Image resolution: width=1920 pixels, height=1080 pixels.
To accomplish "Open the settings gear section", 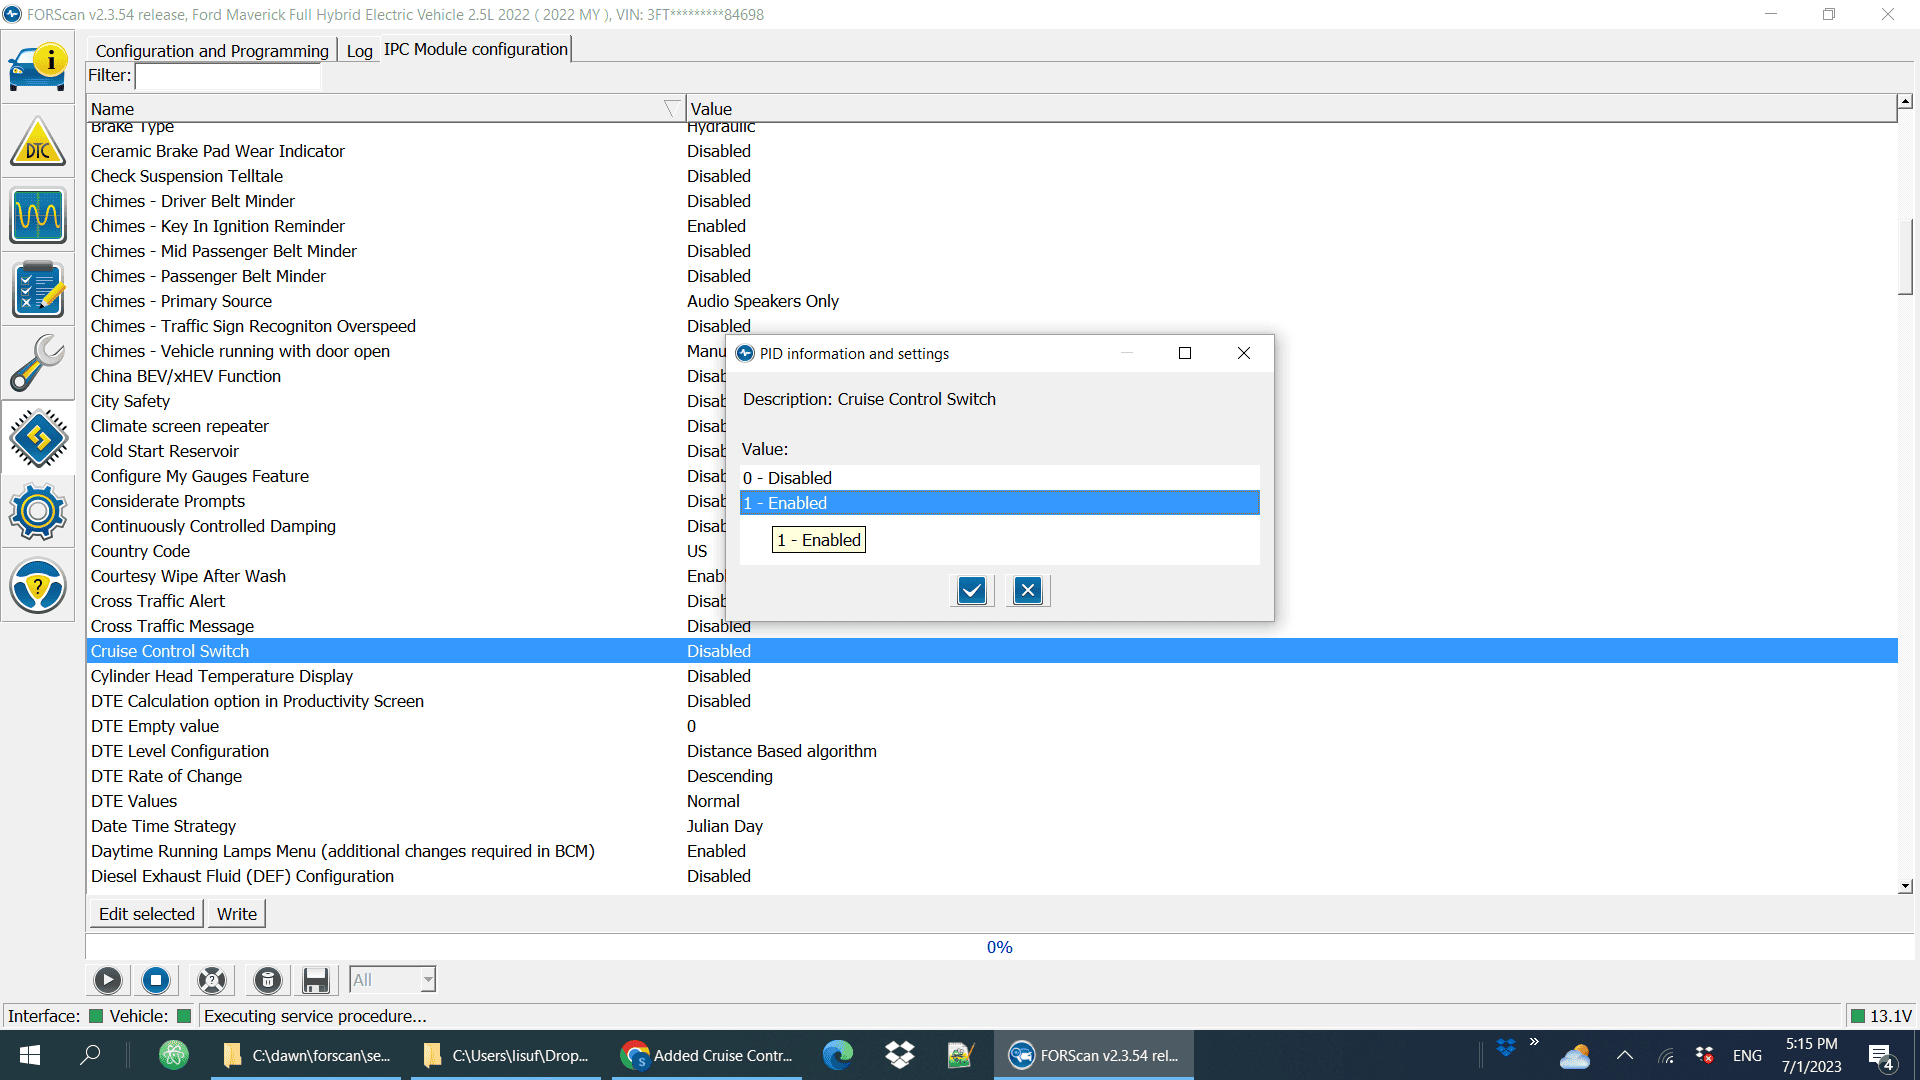I will (38, 512).
